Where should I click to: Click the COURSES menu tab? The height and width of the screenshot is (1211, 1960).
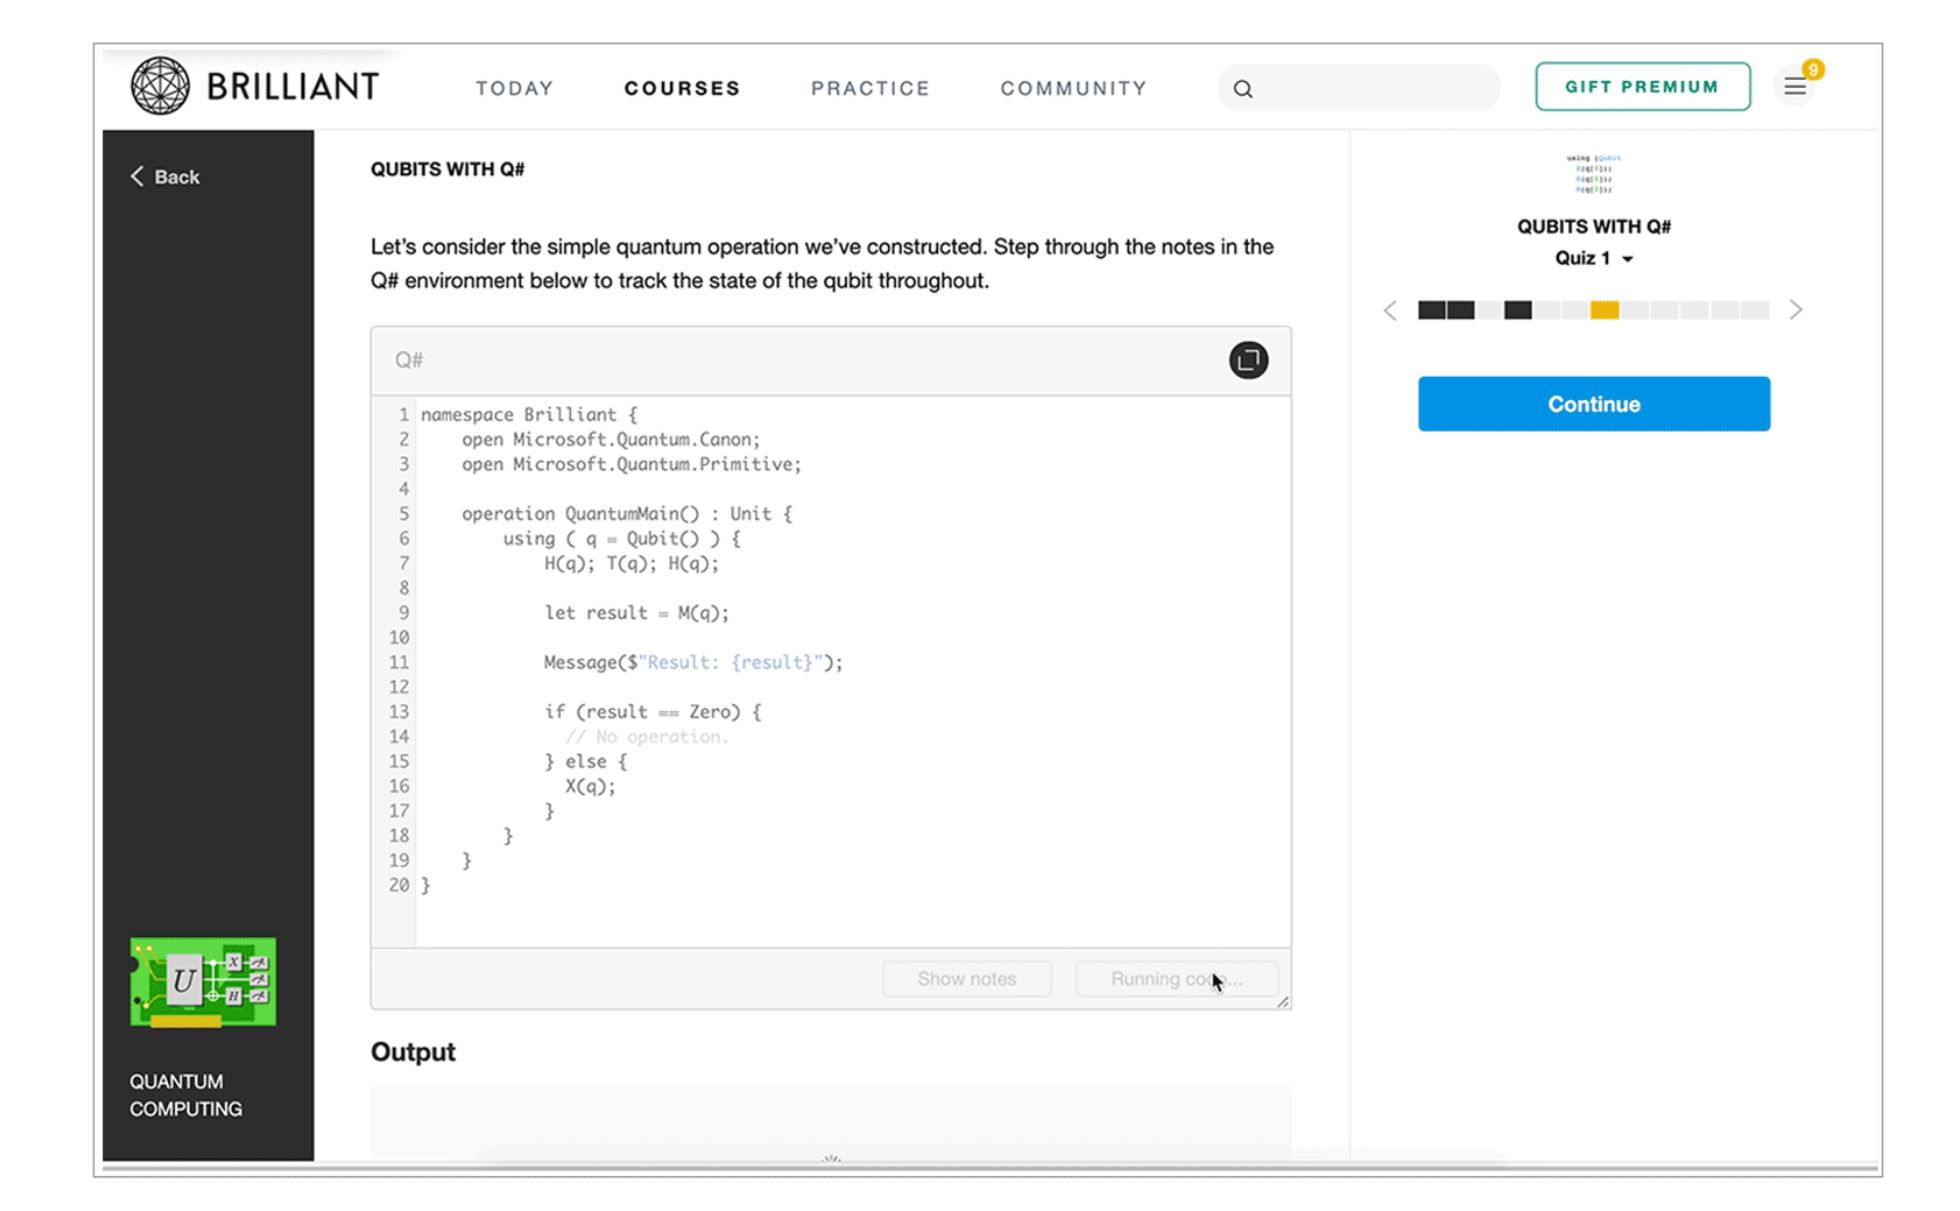click(682, 88)
